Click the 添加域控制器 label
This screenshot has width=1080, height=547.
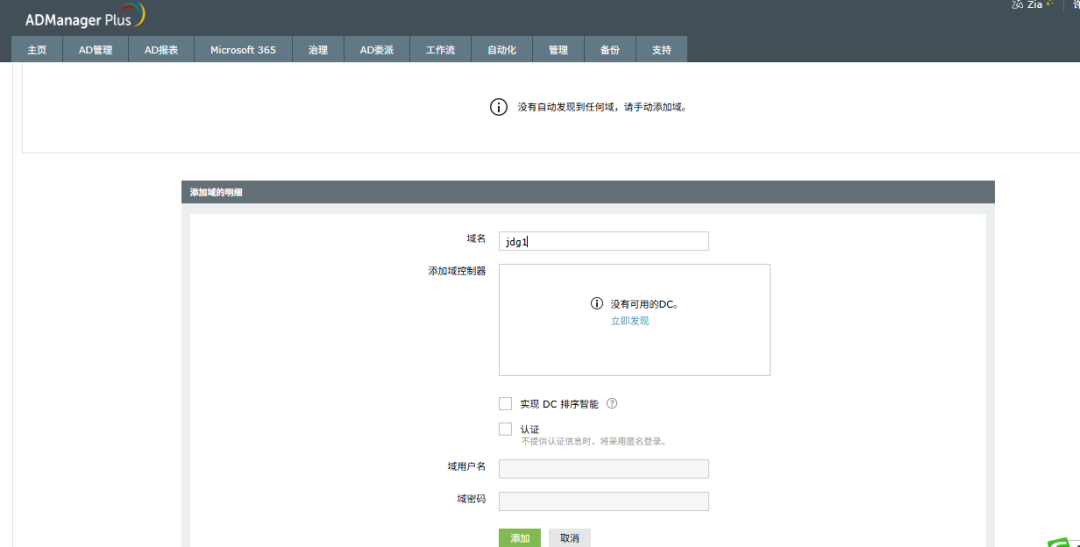457,271
